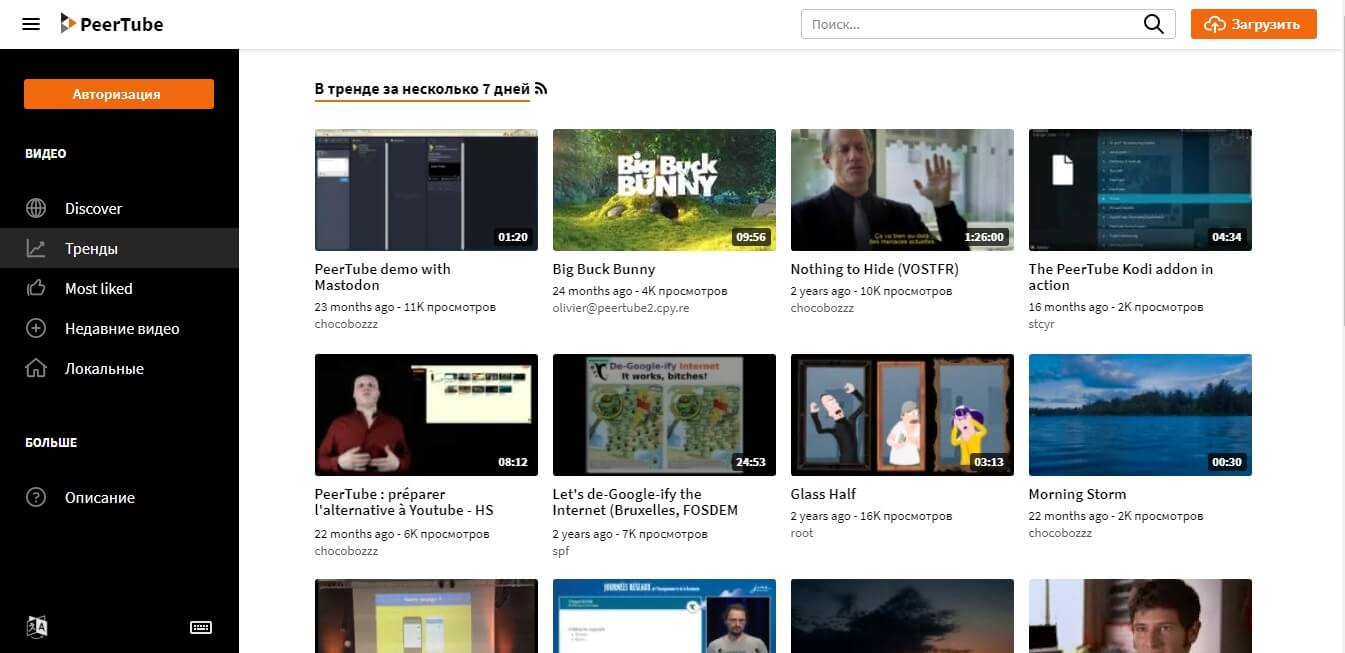Click the title PeerTube demo with Mastodon

[x=383, y=277]
